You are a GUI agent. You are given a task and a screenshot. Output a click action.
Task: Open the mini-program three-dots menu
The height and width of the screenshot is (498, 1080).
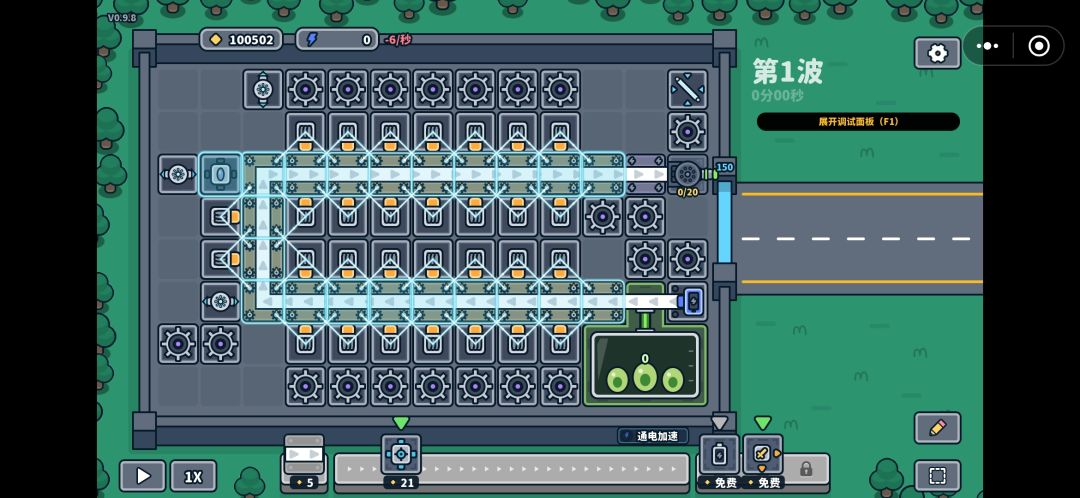tap(987, 46)
